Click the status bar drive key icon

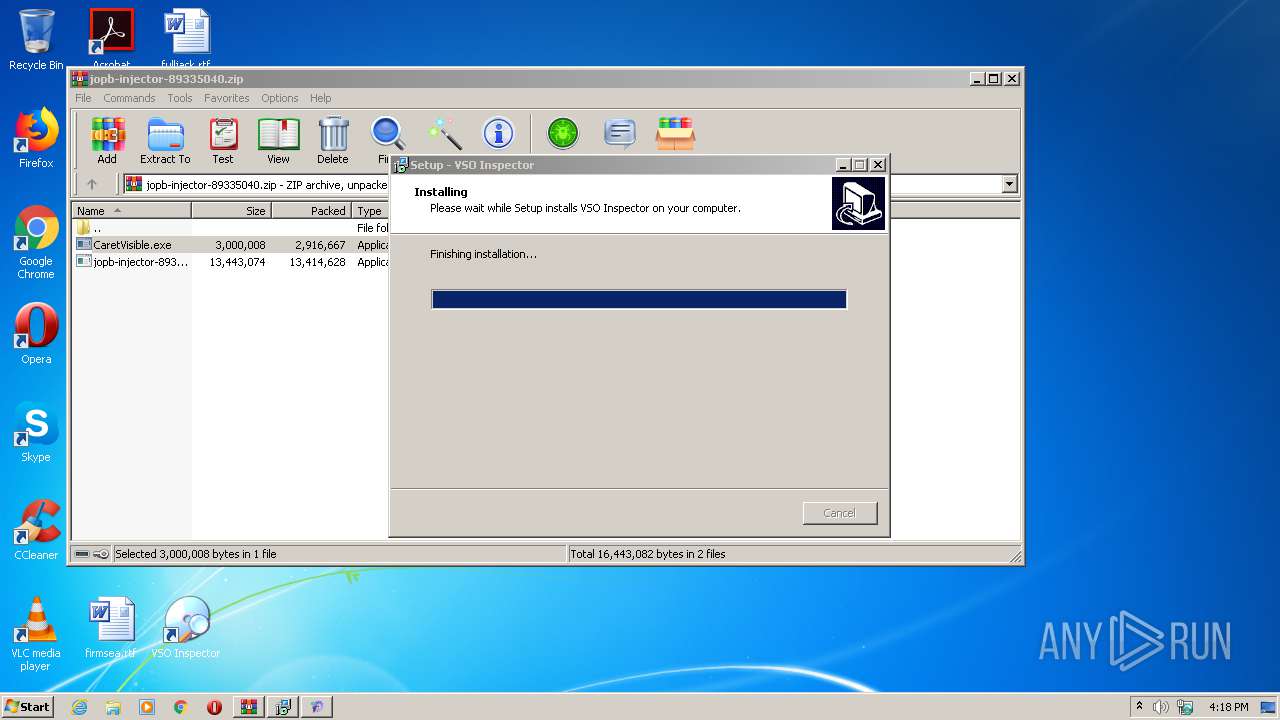tap(92, 554)
